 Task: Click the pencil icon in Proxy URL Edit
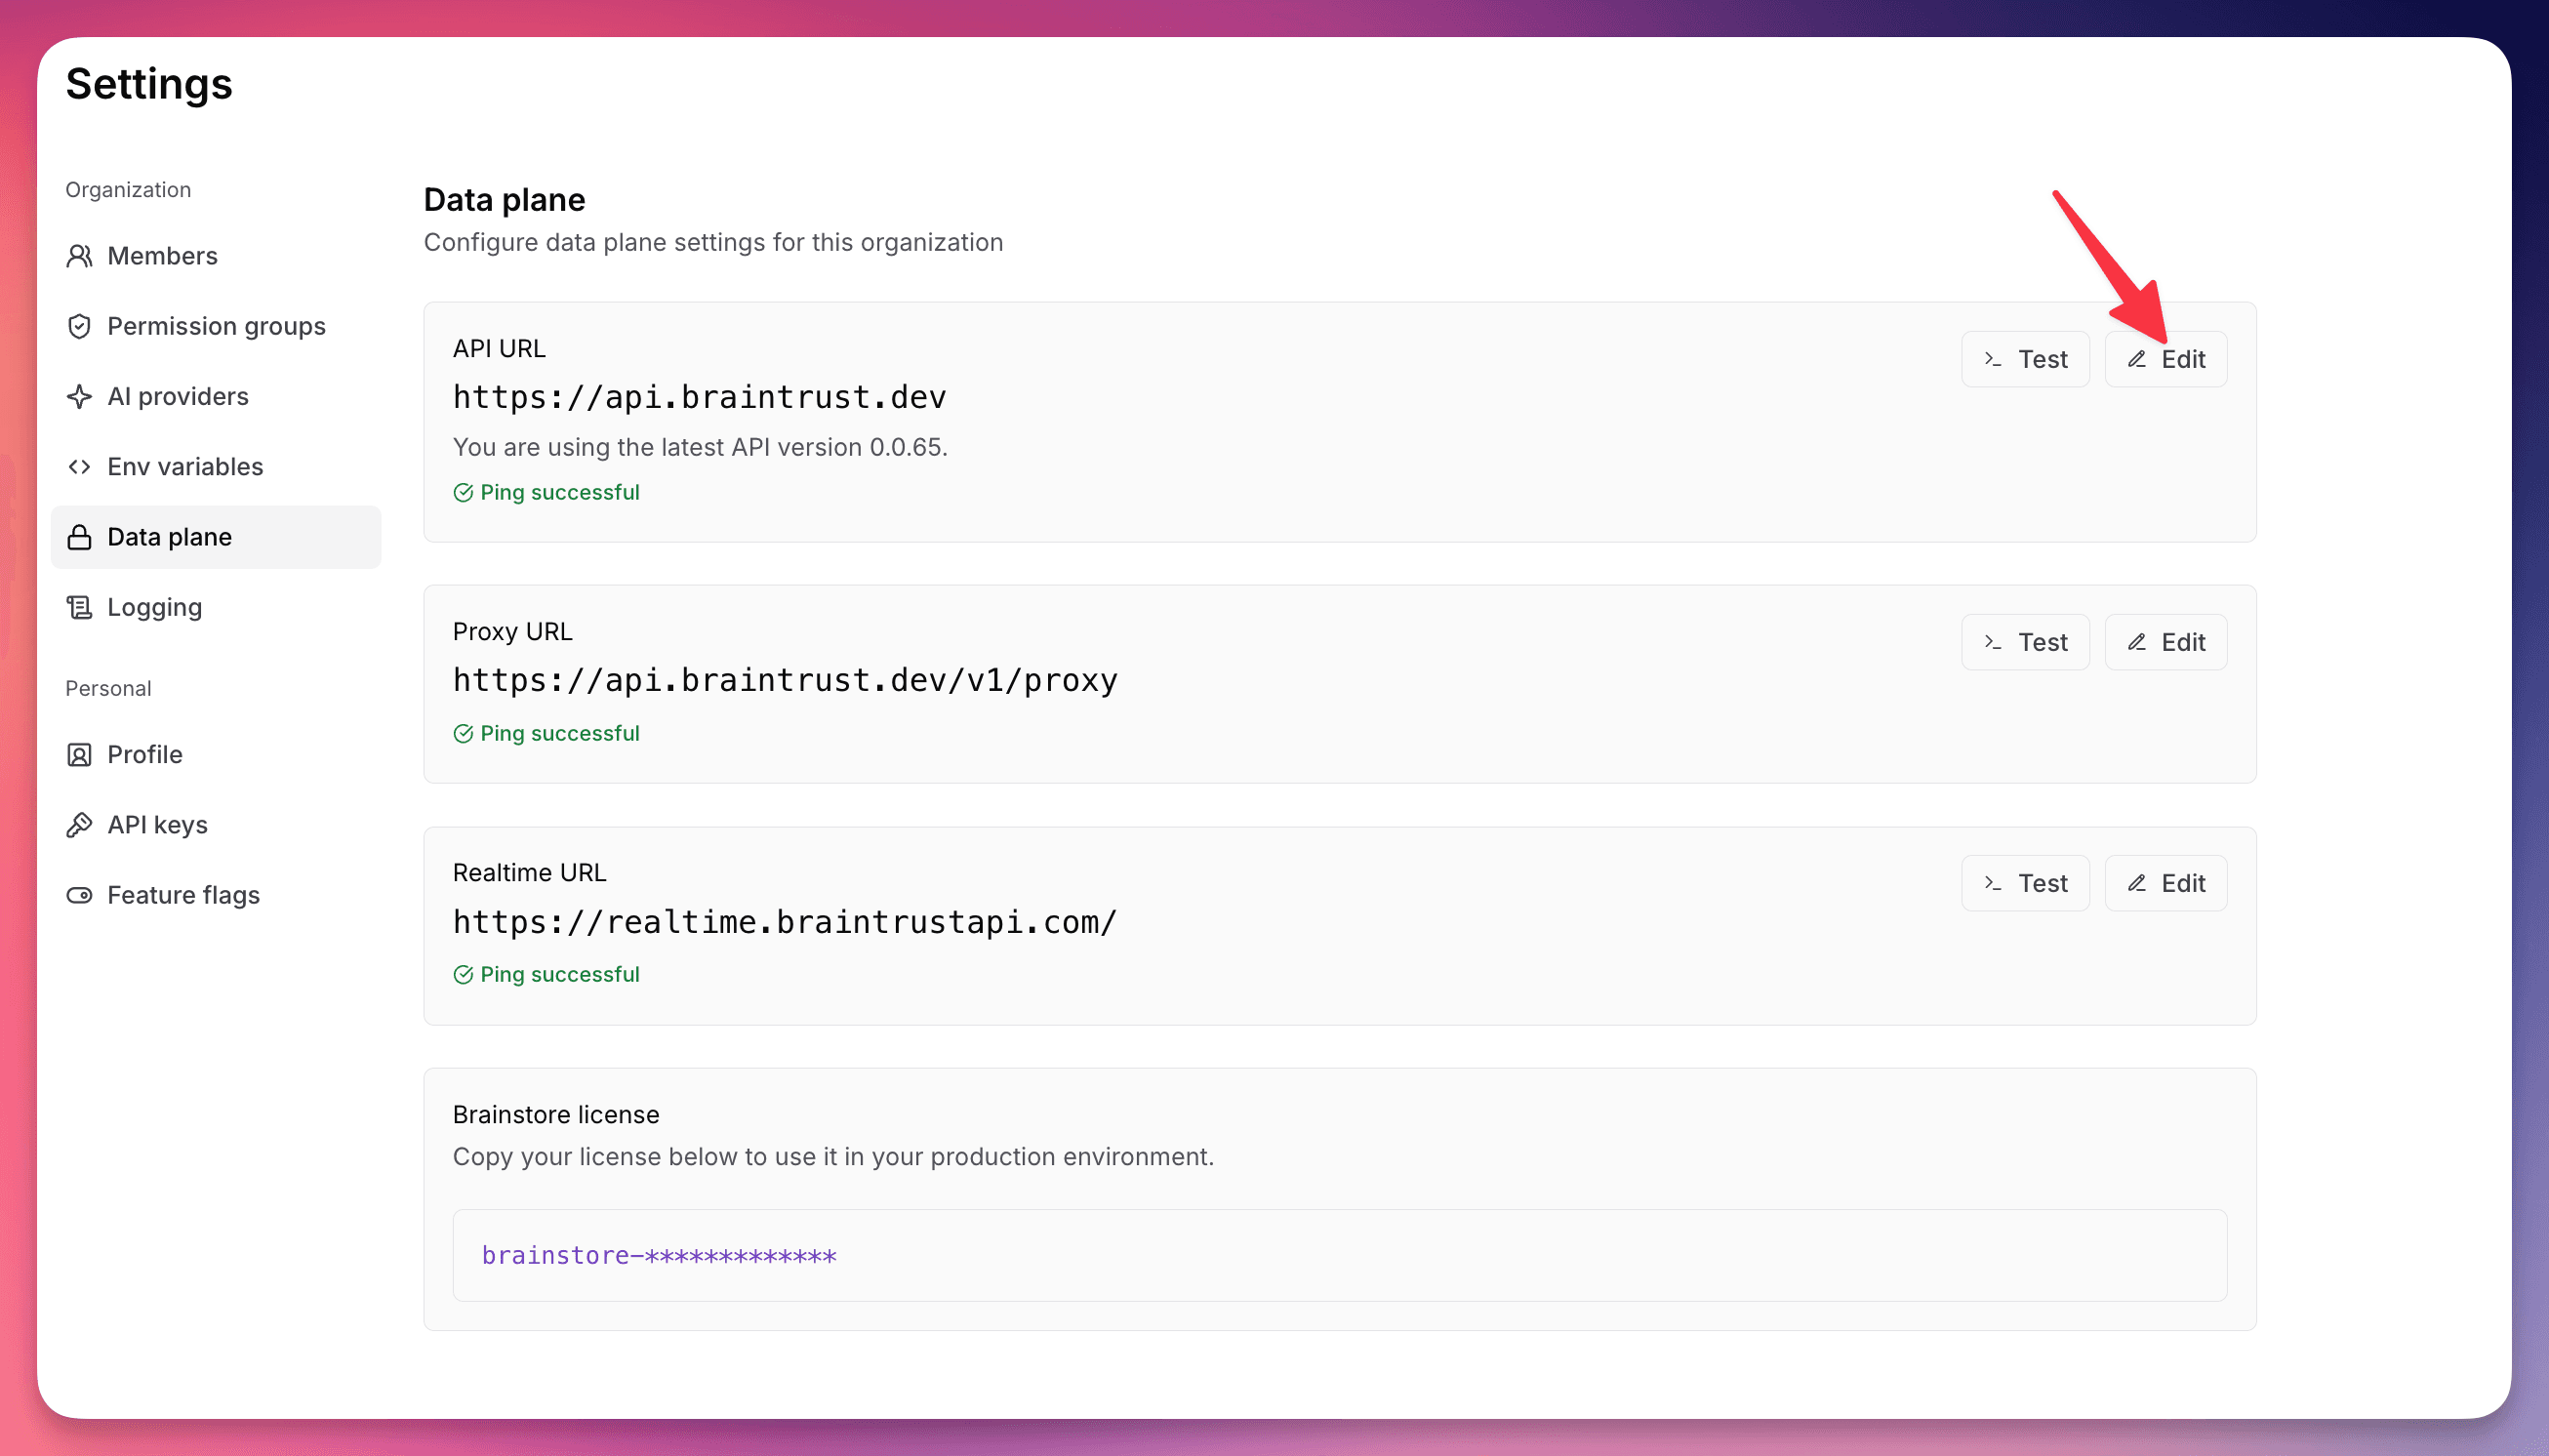pyautogui.click(x=2137, y=642)
